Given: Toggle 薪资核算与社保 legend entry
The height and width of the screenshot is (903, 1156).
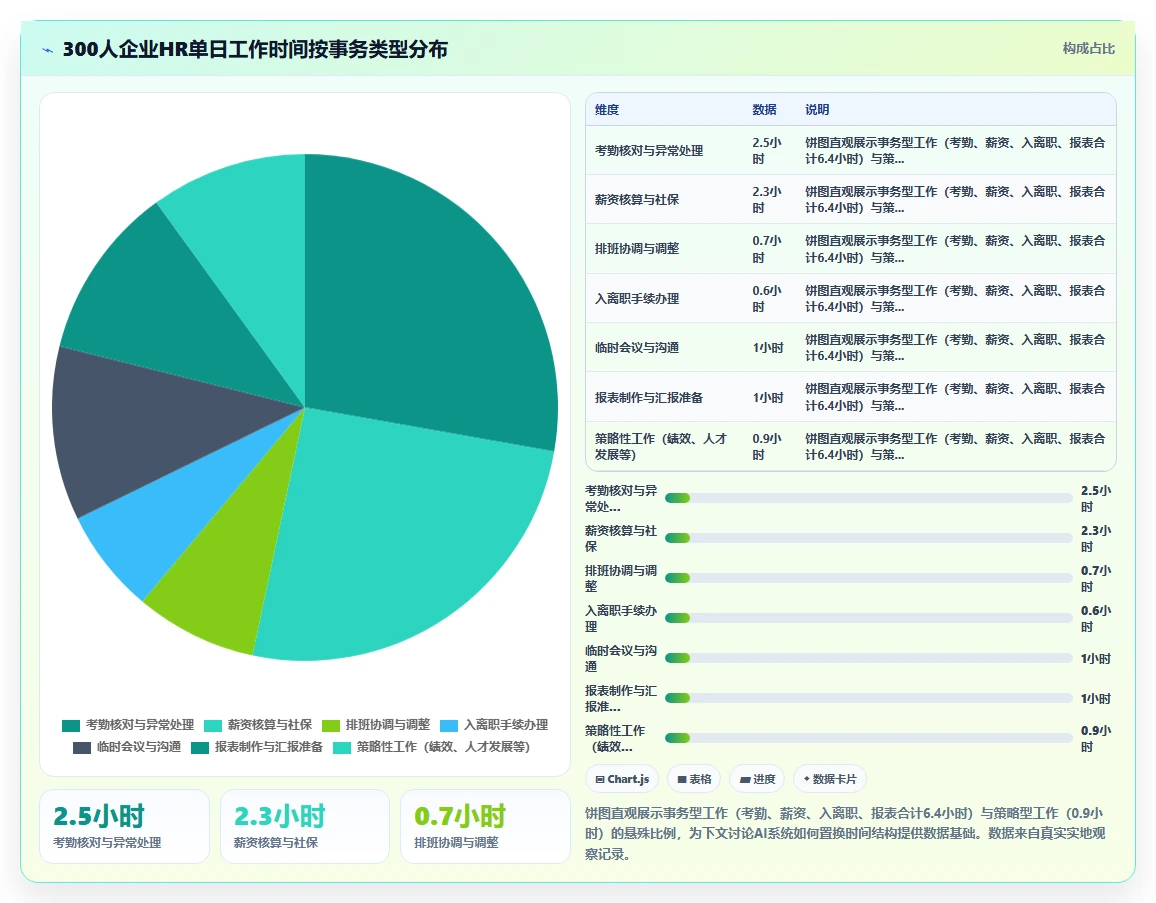Looking at the screenshot, I should [x=258, y=725].
